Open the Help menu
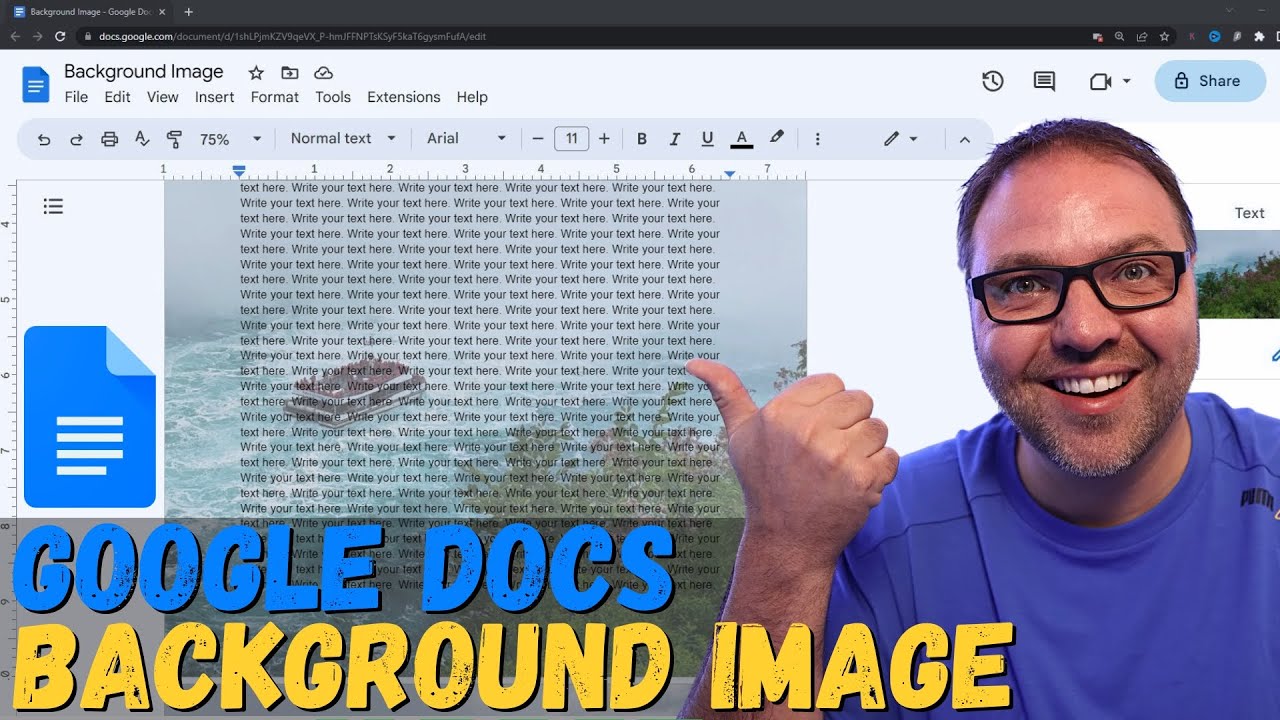 (x=472, y=97)
